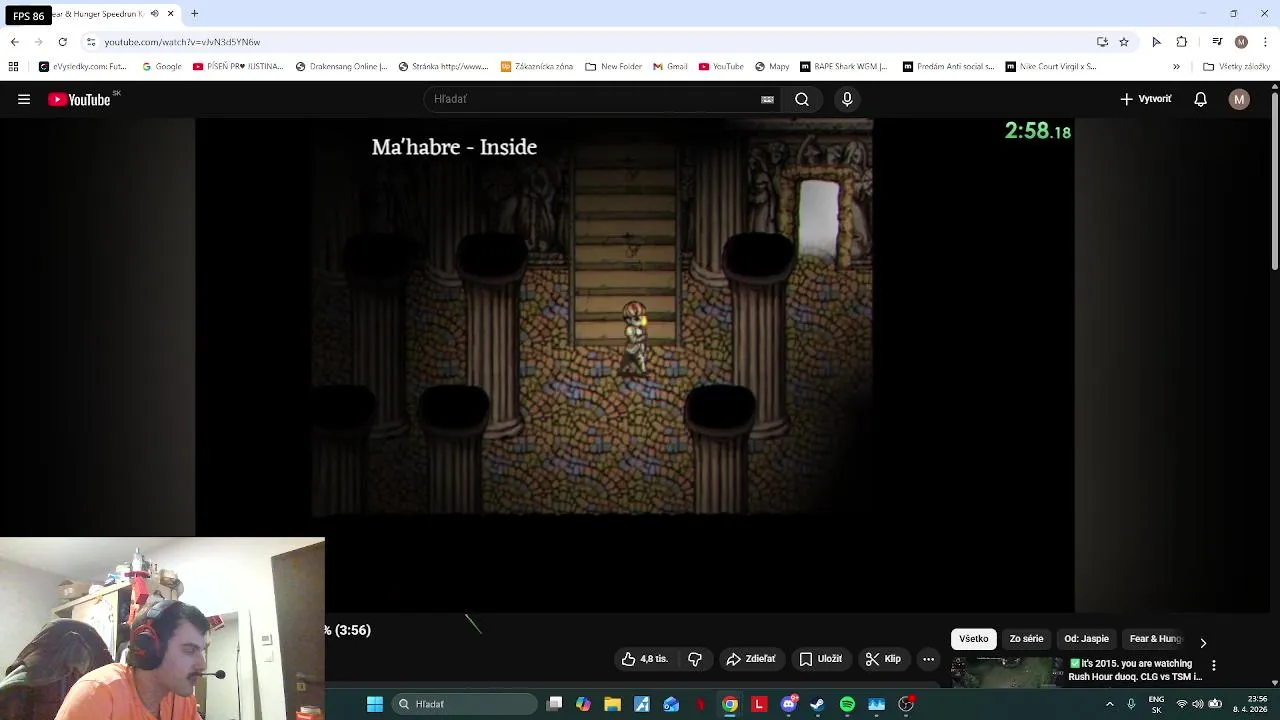Switch to Chrome in the taskbar
1280x720 pixels.
[730, 704]
